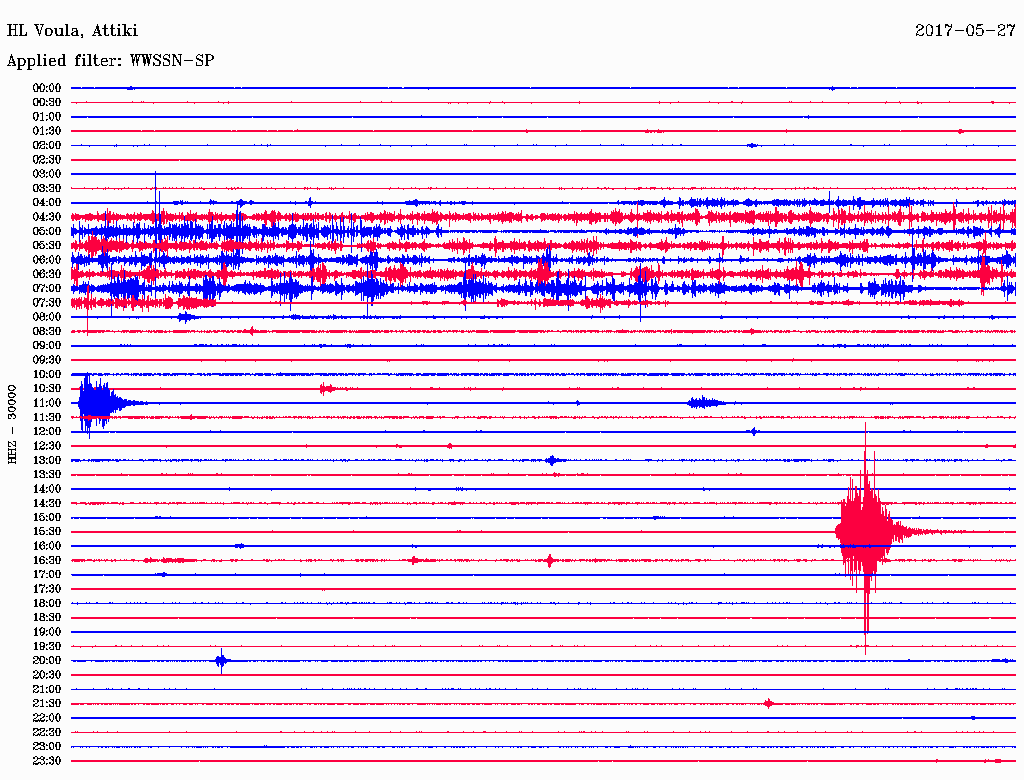Click the 06:00 time label
The image size is (1024, 780).
[x=47, y=259]
